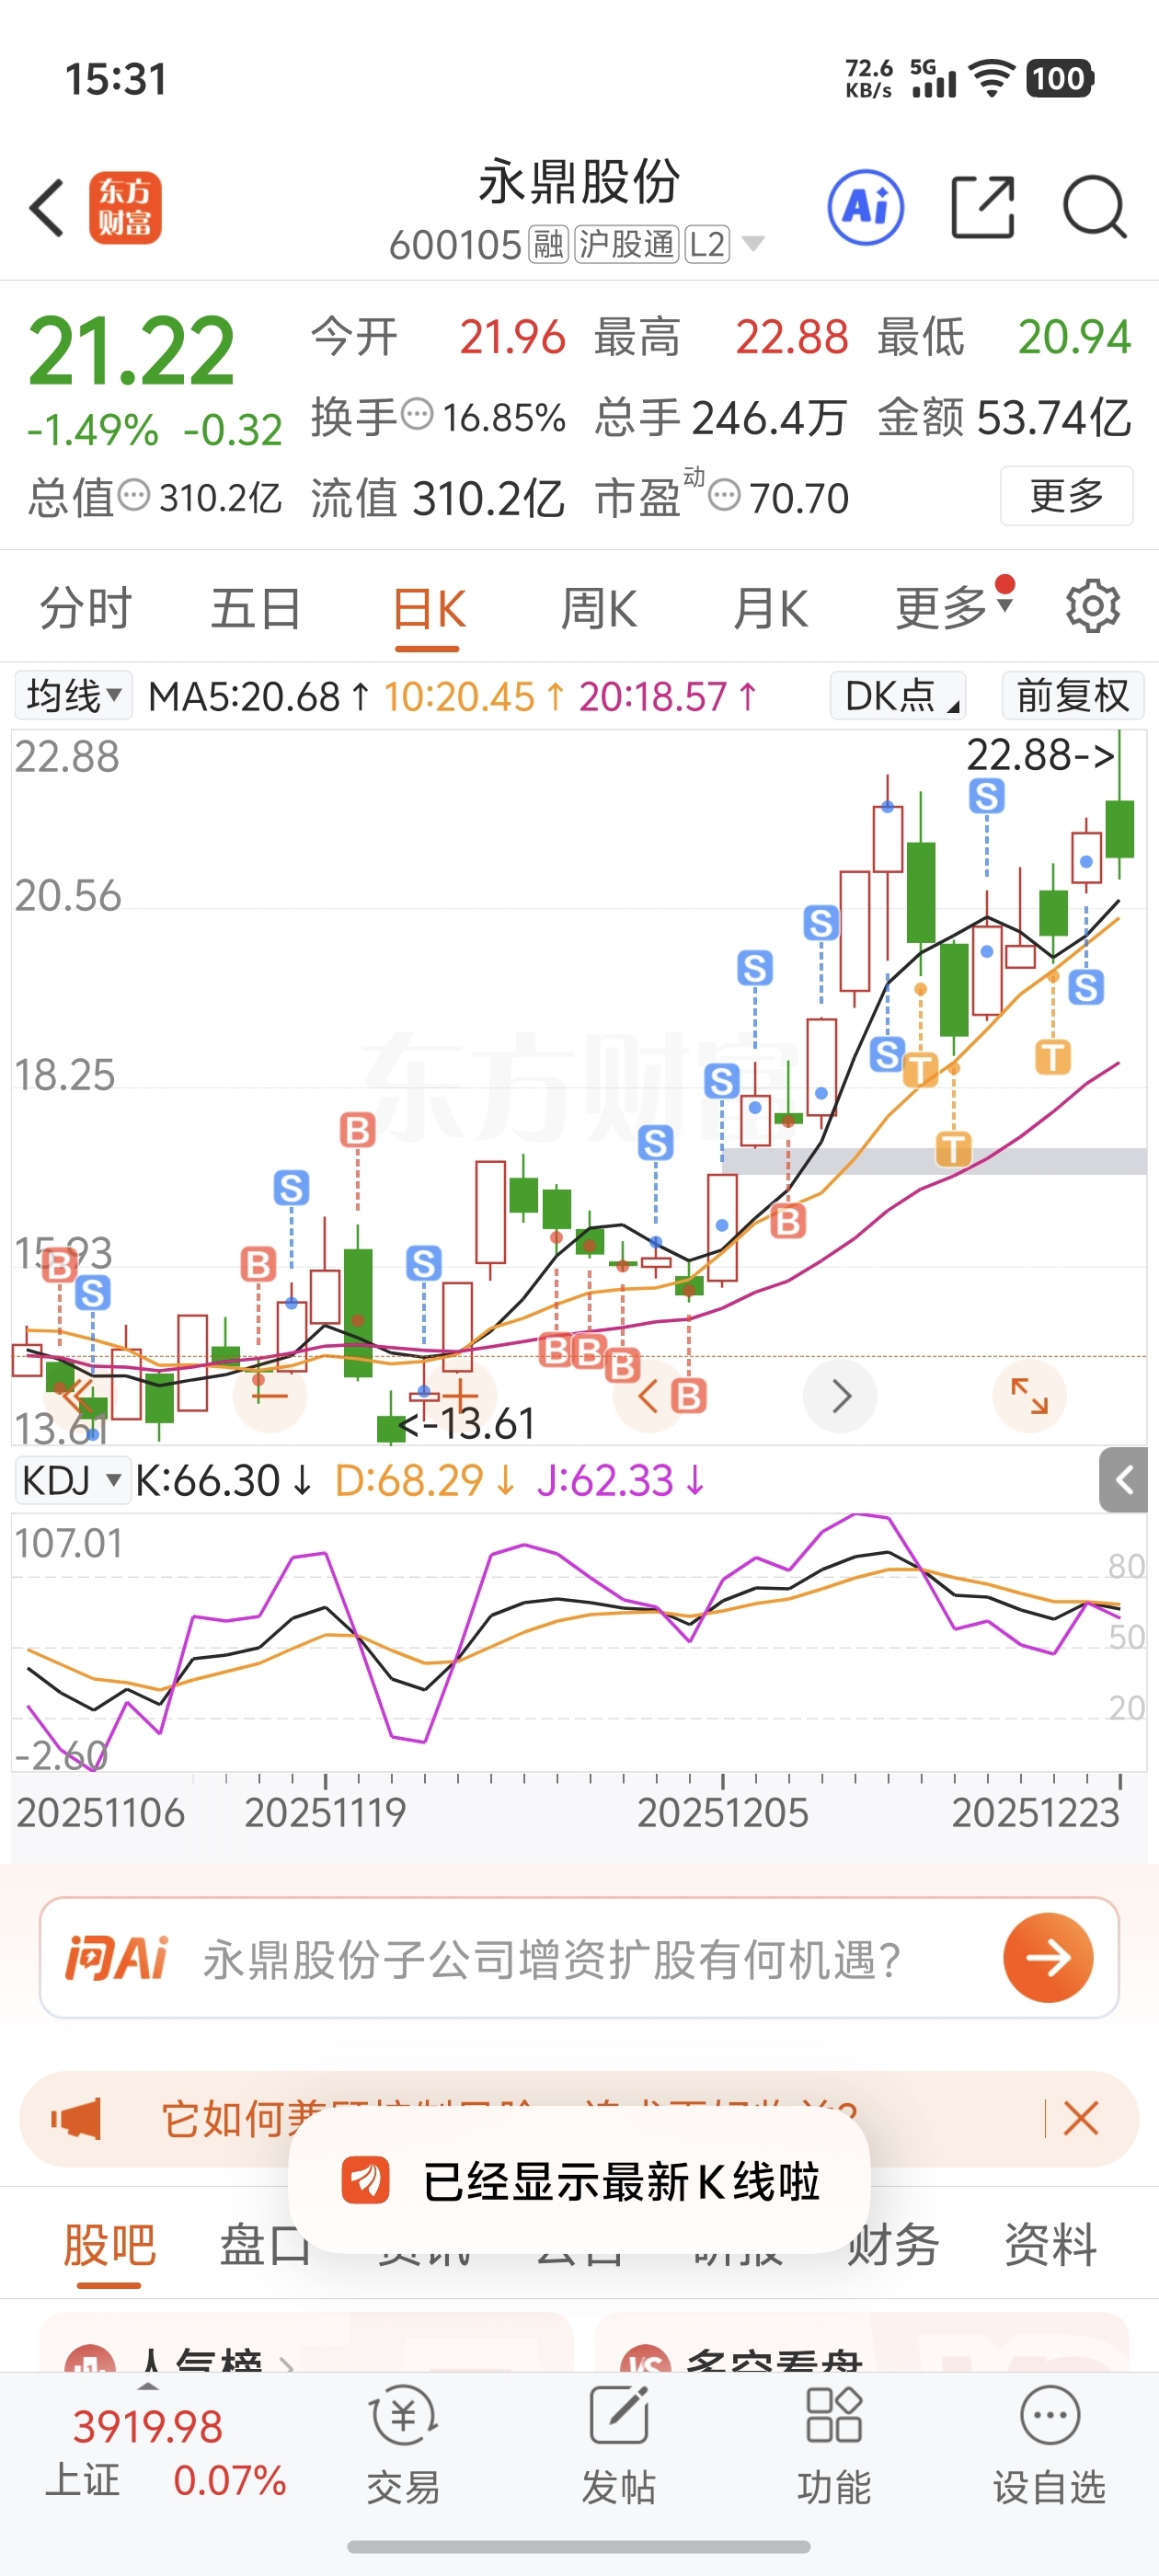The width and height of the screenshot is (1159, 2576).
Task: Tap the MA5:20.68 value text
Action: coord(258,696)
